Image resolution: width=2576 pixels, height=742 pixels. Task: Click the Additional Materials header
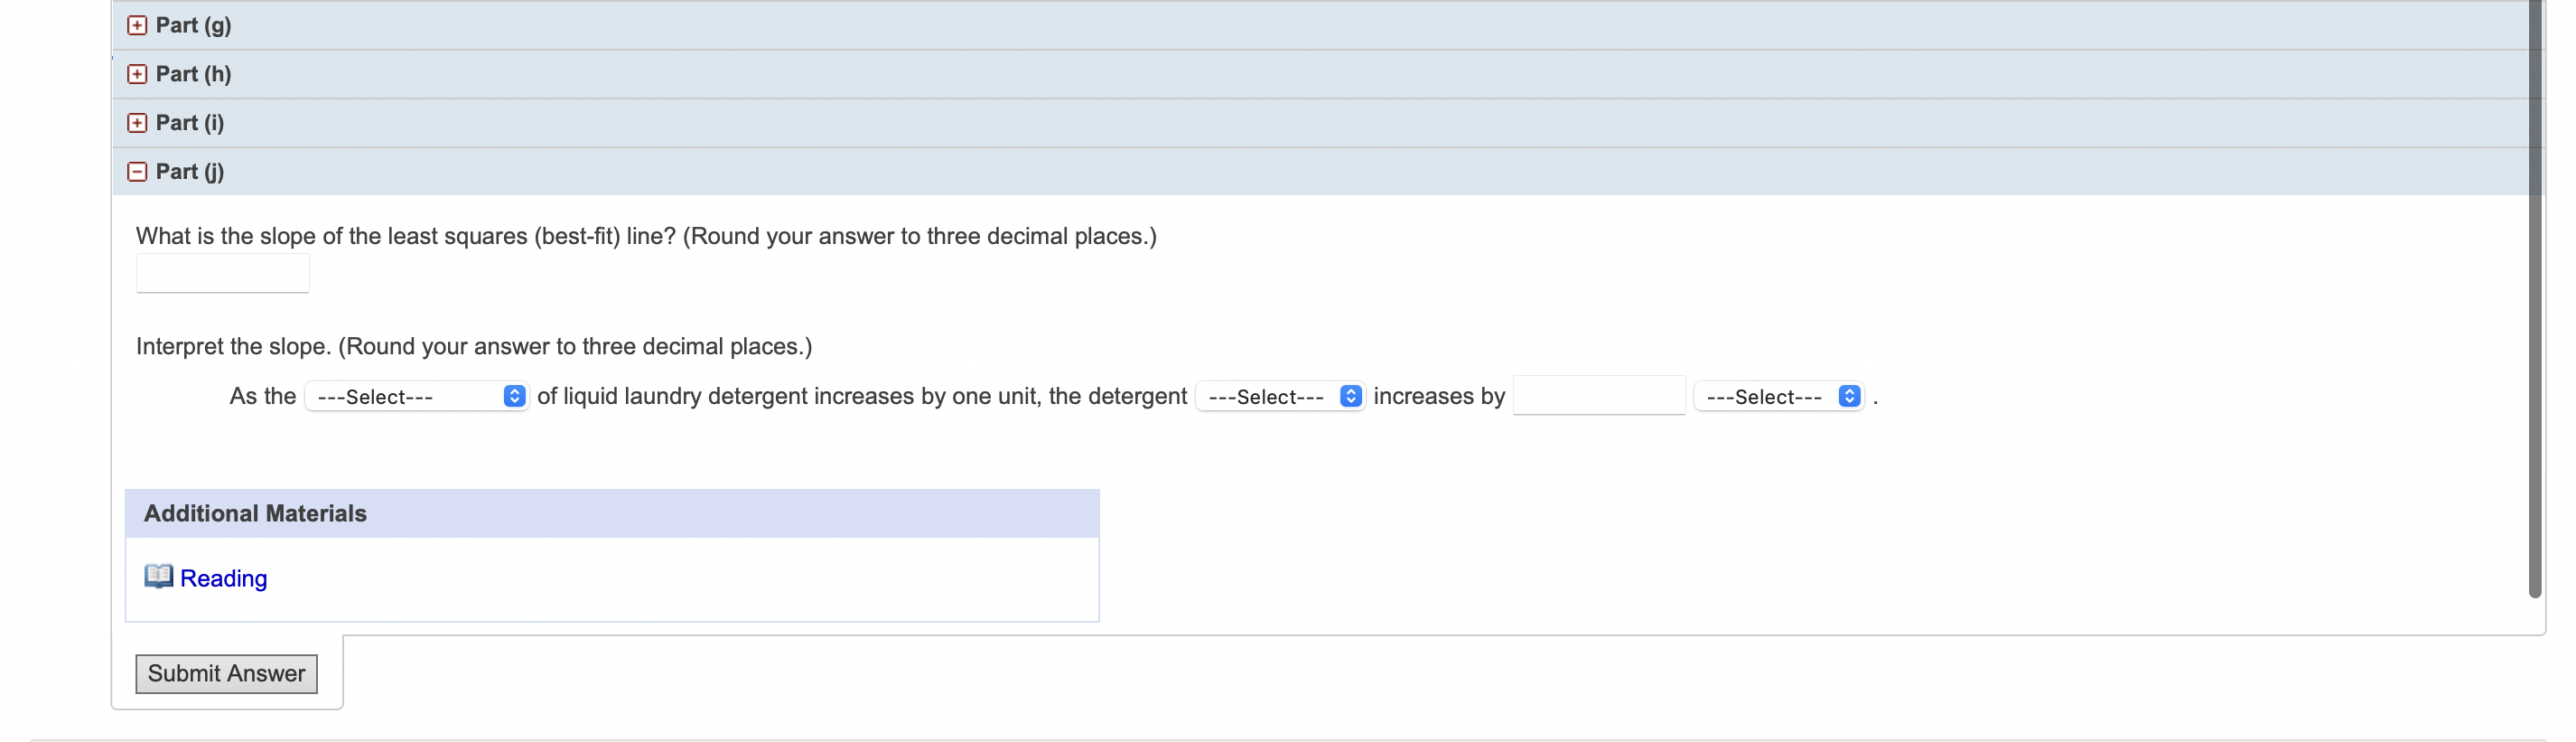(612, 514)
